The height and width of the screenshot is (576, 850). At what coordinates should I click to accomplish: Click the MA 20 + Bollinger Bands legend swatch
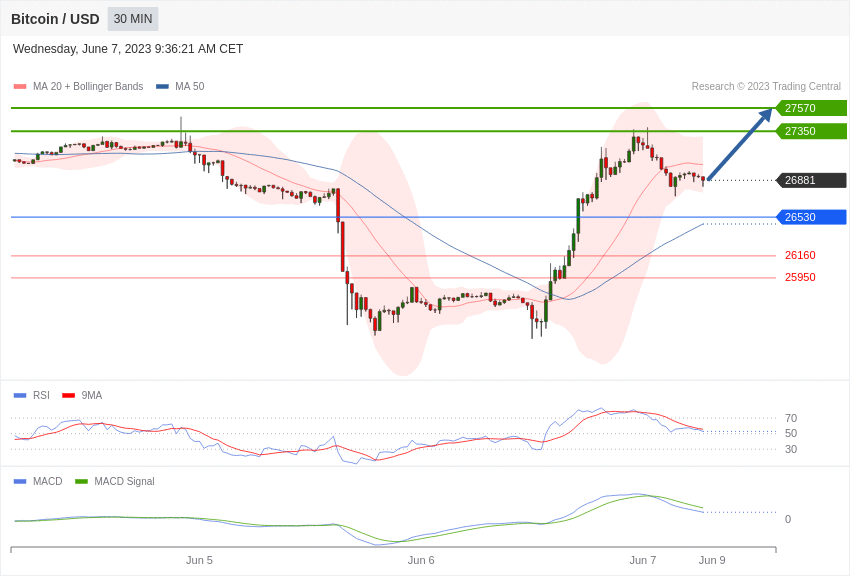20,87
